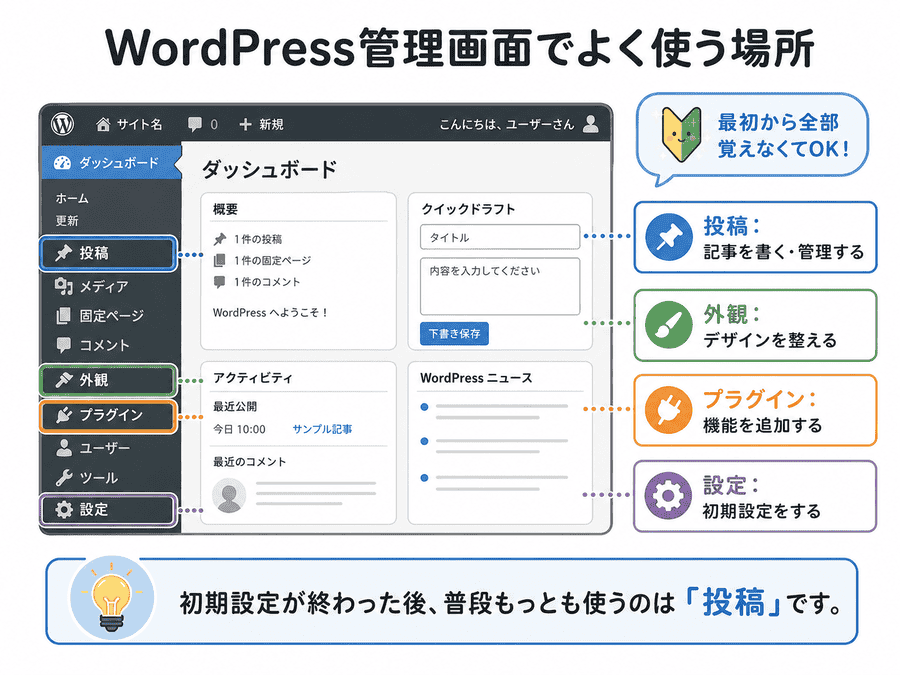
Task: Click the 今日 10:00 timestamp
Action: tap(239, 429)
